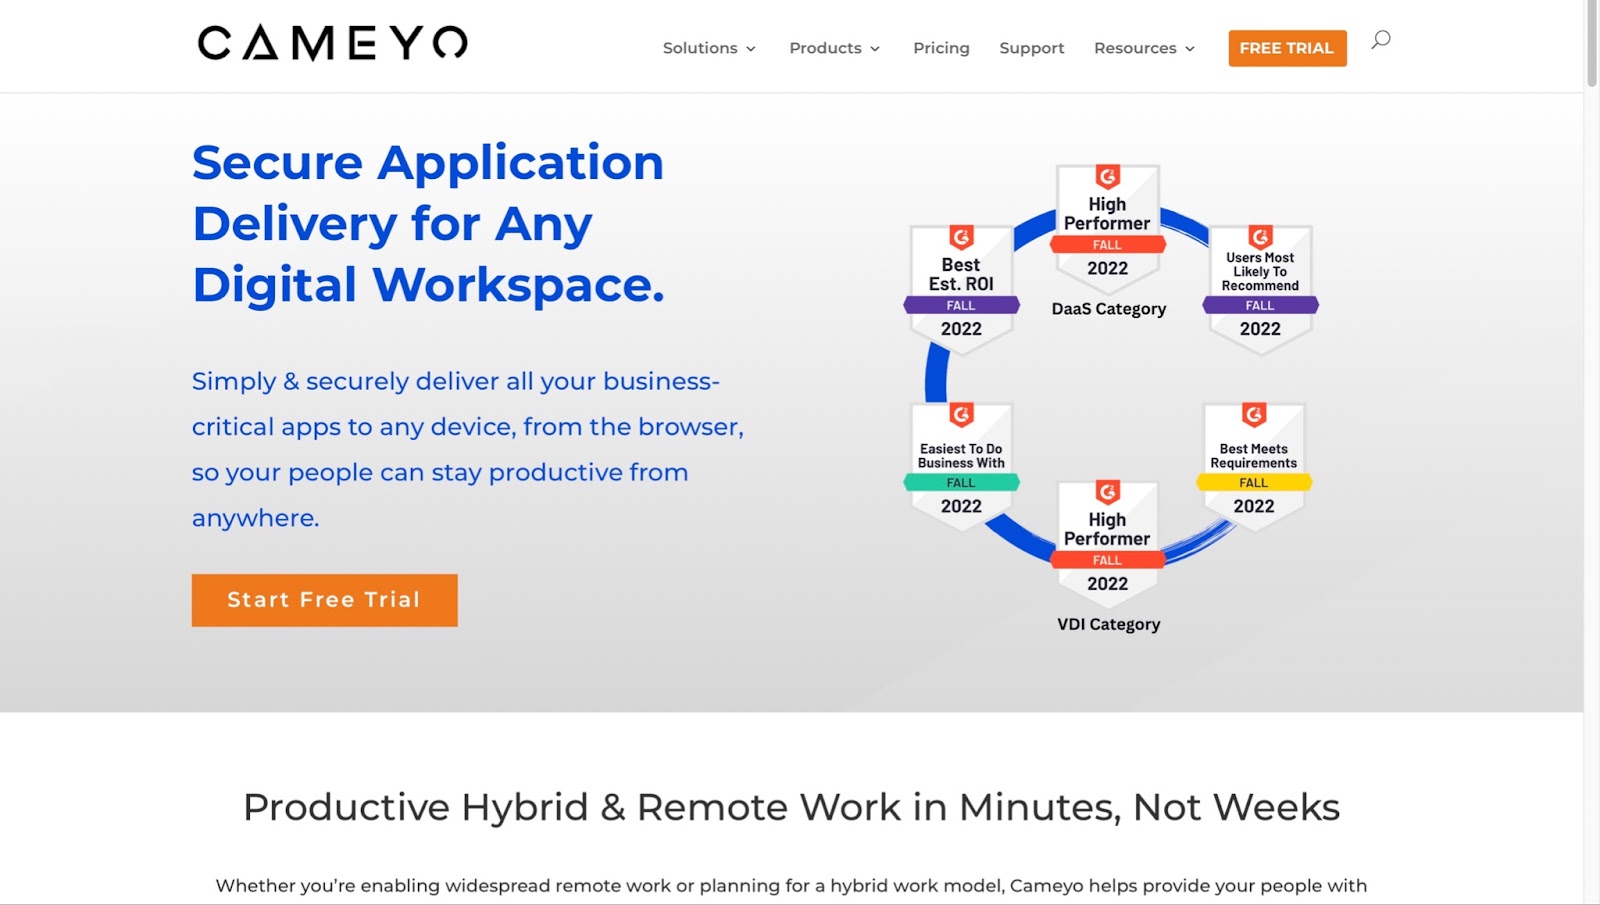Screen dimensions: 1600x905
Task: Open the Support page
Action: click(x=1032, y=48)
